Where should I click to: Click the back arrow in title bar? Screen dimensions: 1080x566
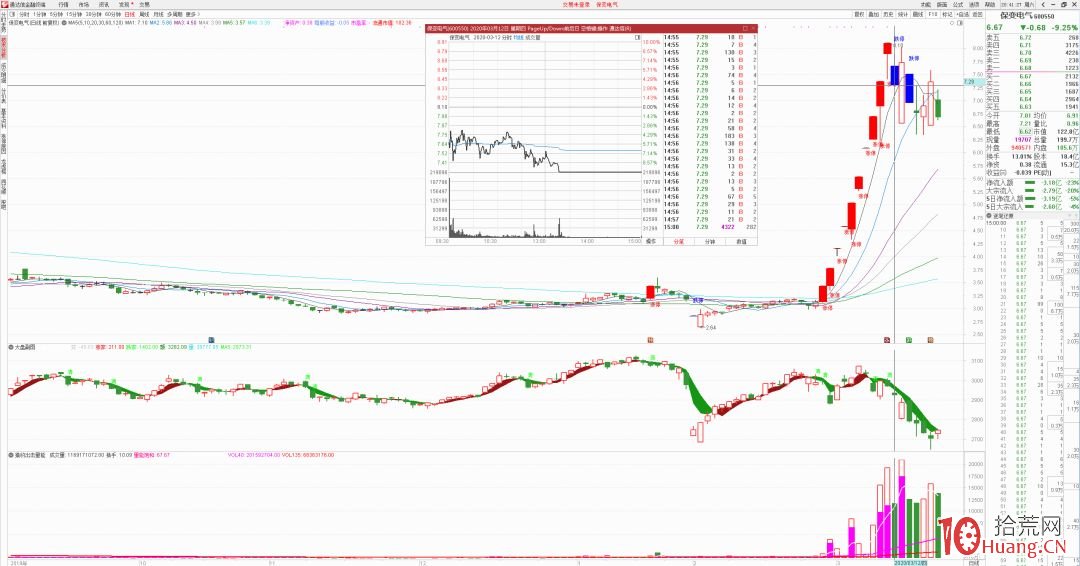[1043, 5]
